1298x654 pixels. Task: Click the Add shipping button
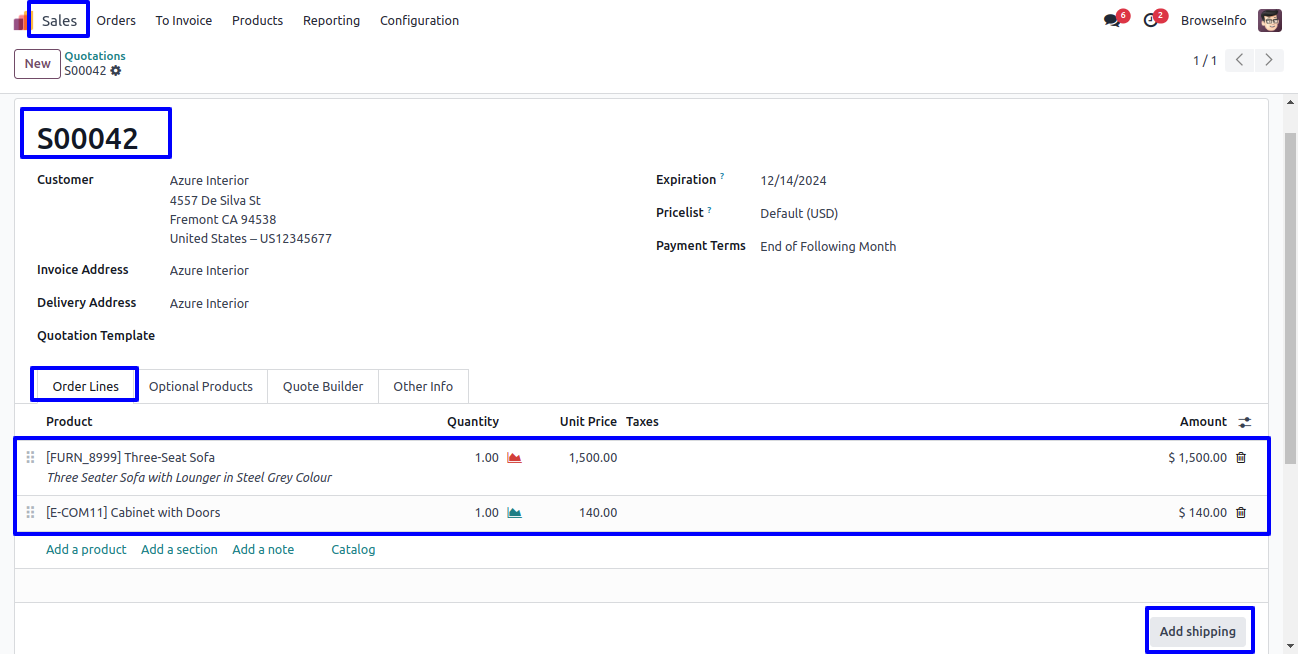1198,631
